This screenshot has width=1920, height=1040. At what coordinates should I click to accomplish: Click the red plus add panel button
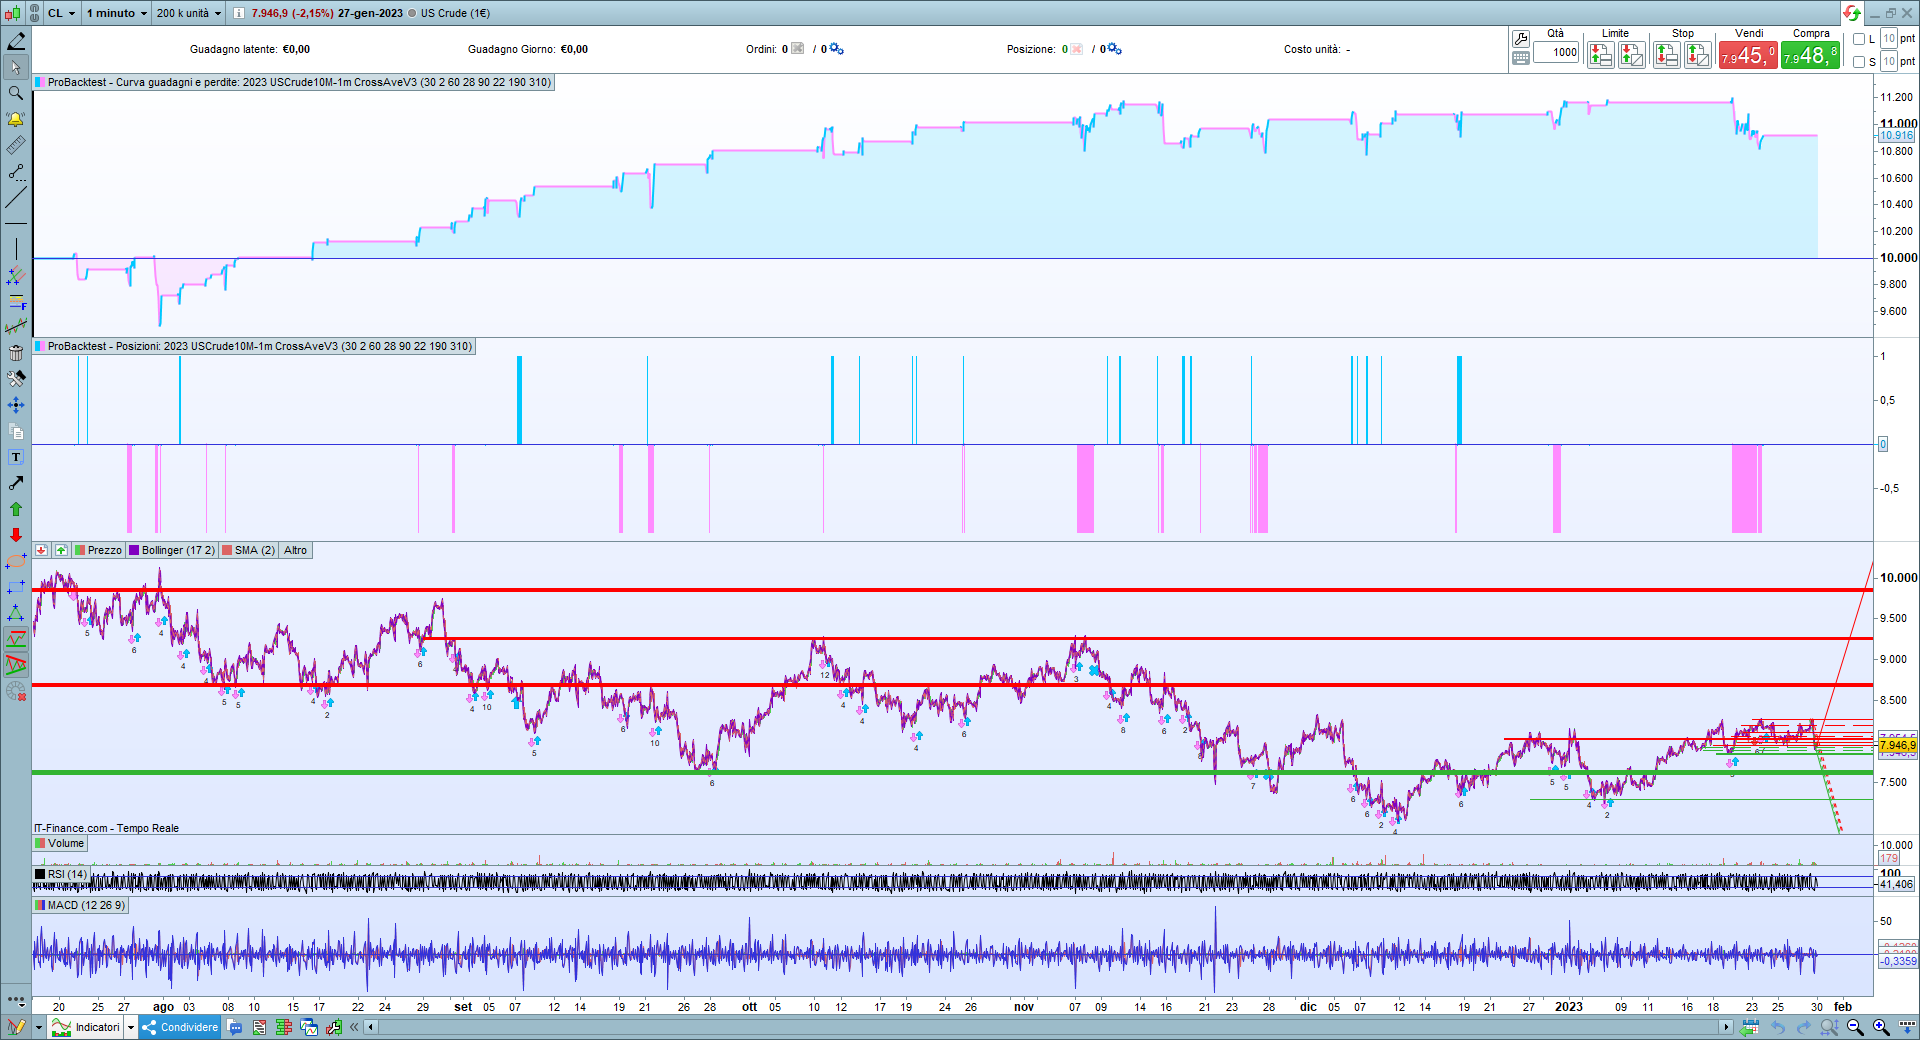click(x=41, y=551)
